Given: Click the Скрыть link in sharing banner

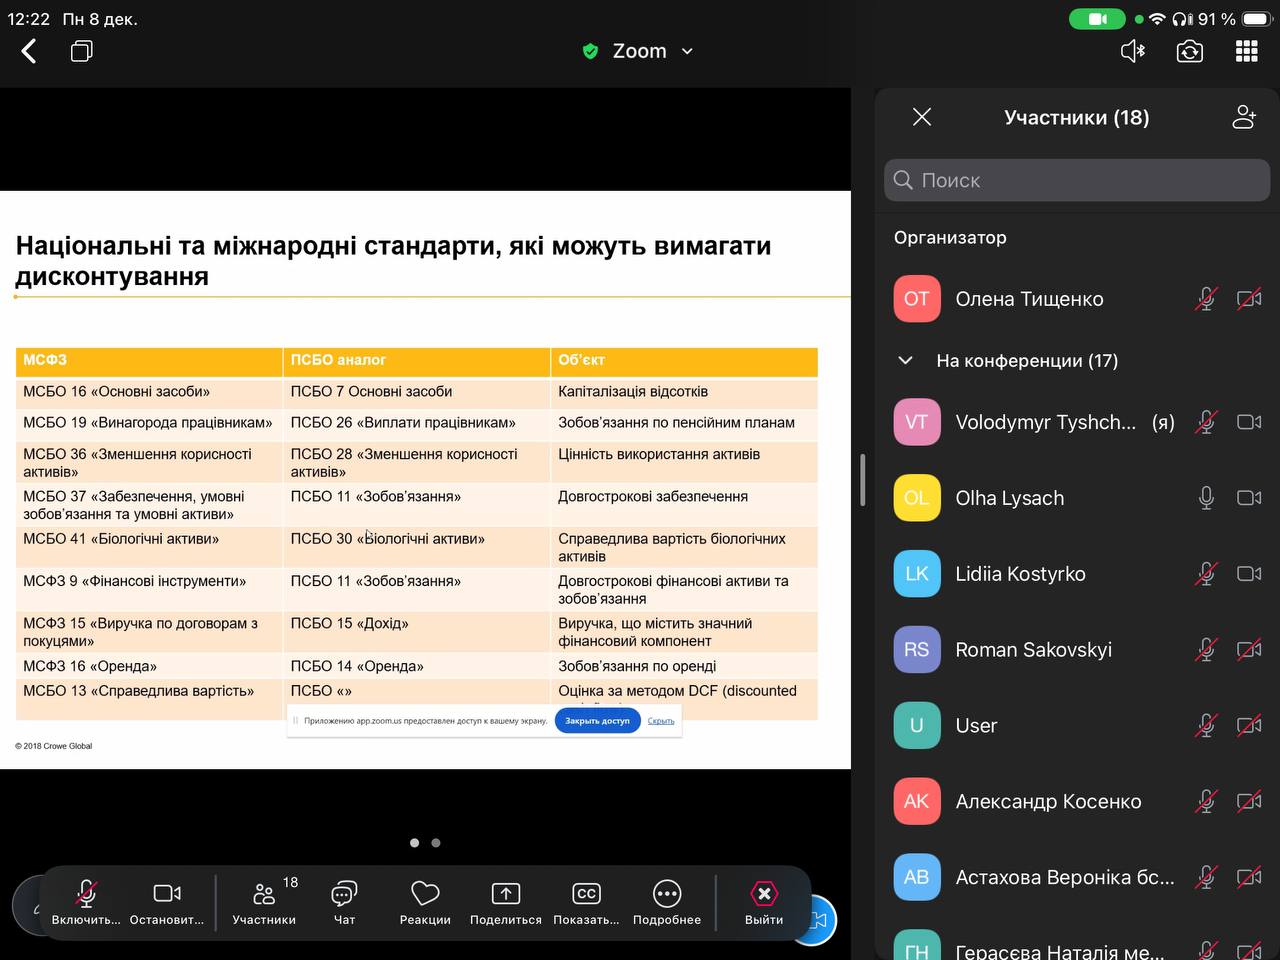Looking at the screenshot, I should coord(661,720).
